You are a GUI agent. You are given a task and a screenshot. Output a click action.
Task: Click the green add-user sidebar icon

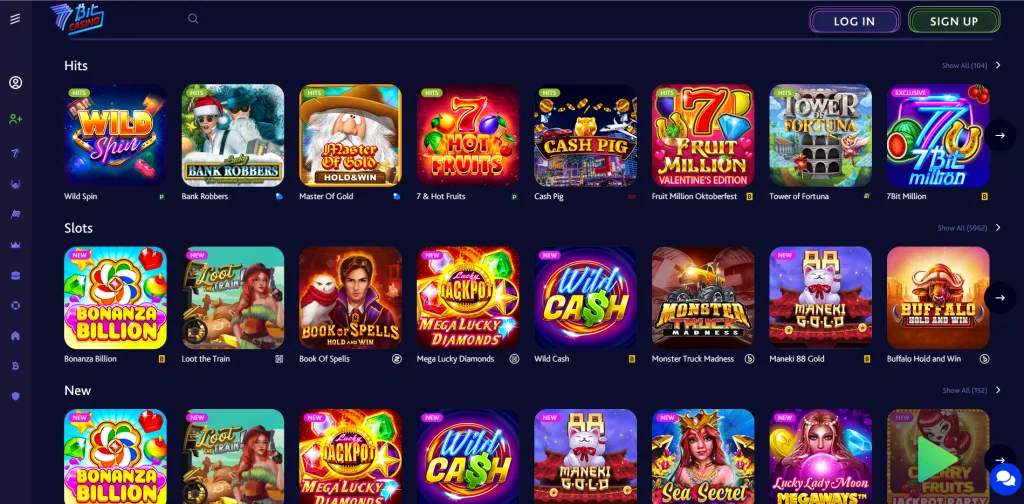pos(16,119)
